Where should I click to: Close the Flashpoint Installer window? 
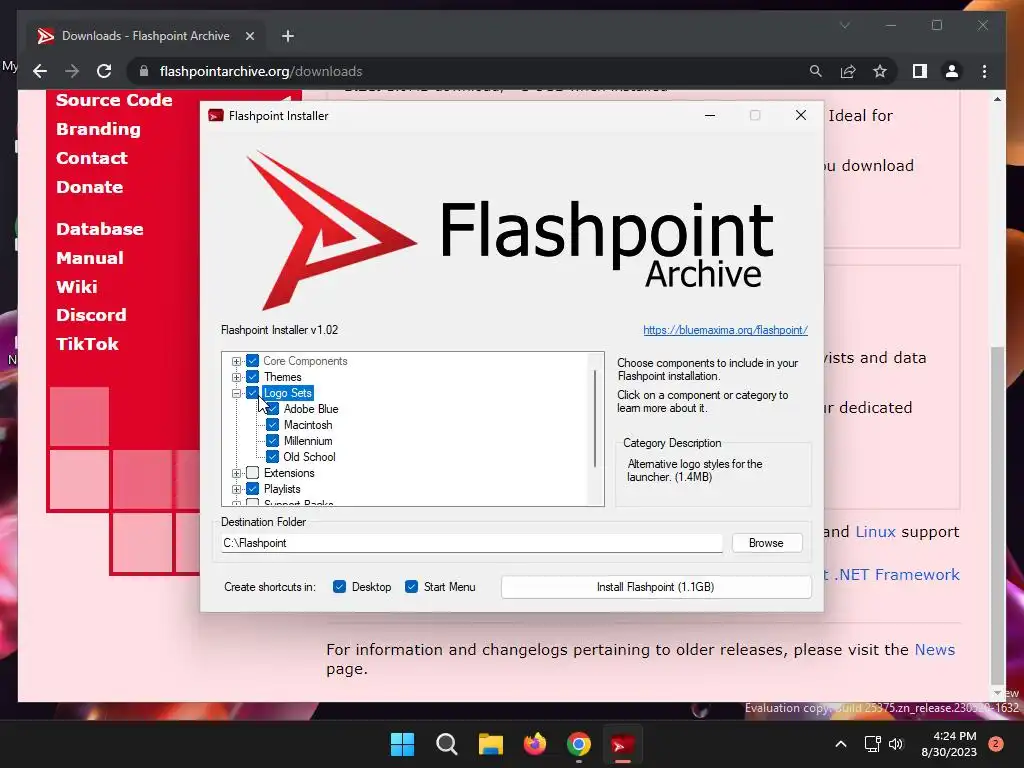(801, 115)
